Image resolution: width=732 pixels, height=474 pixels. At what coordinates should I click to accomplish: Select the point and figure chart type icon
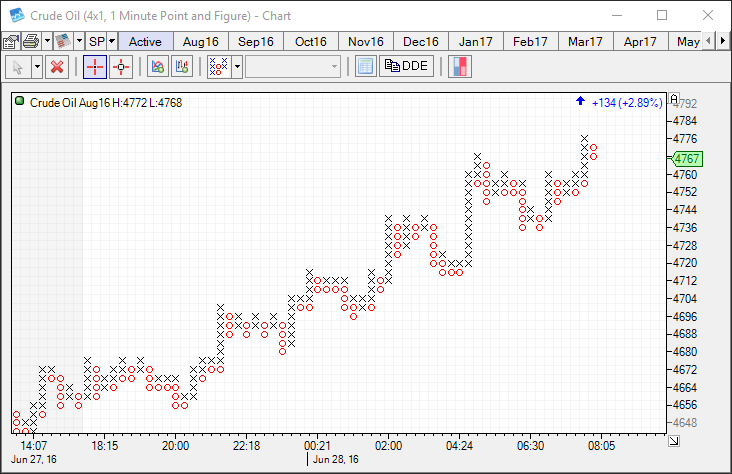pyautogui.click(x=218, y=67)
